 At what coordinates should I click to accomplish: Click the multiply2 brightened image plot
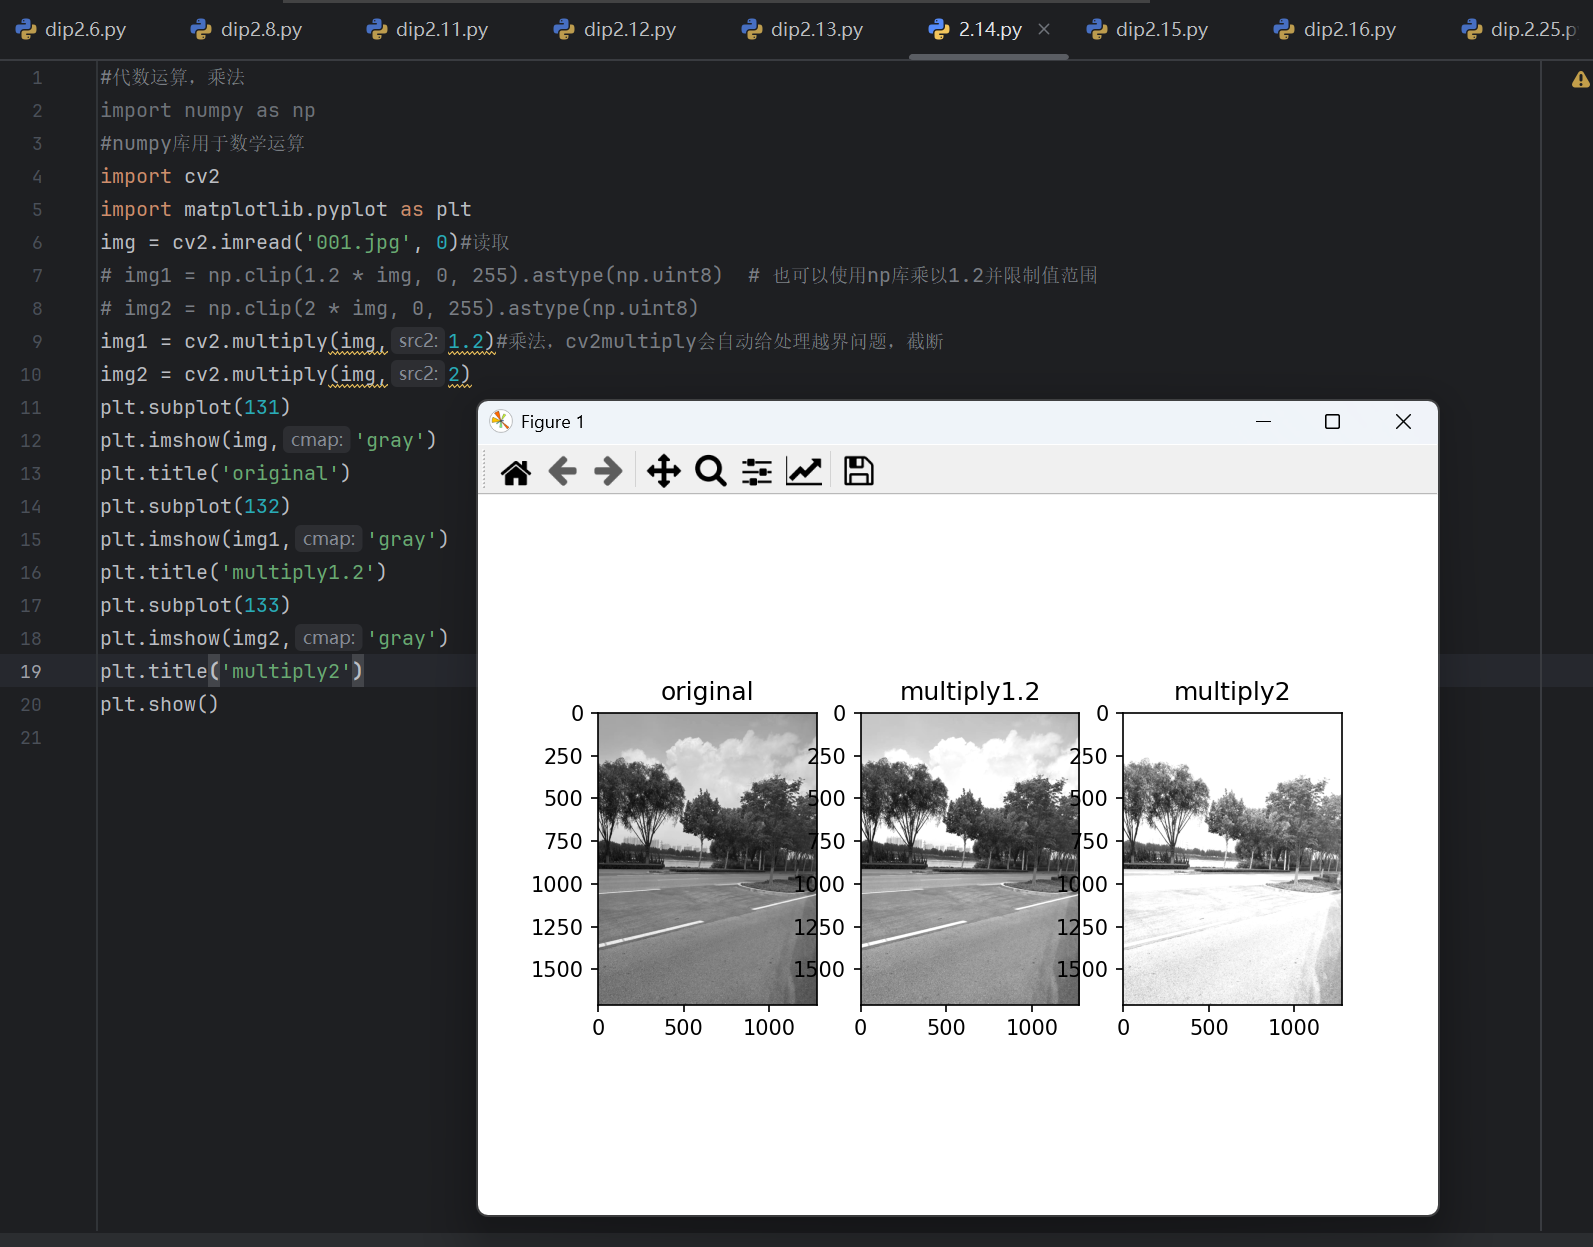[x=1232, y=859]
